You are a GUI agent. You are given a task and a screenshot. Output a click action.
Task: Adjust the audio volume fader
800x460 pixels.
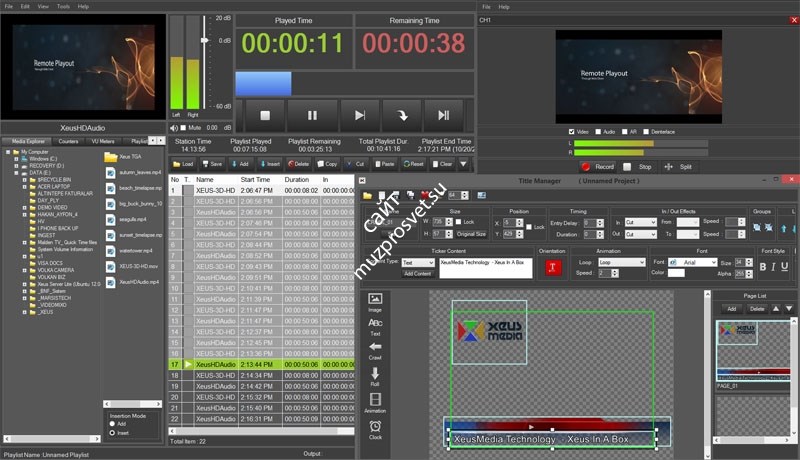(x=205, y=40)
